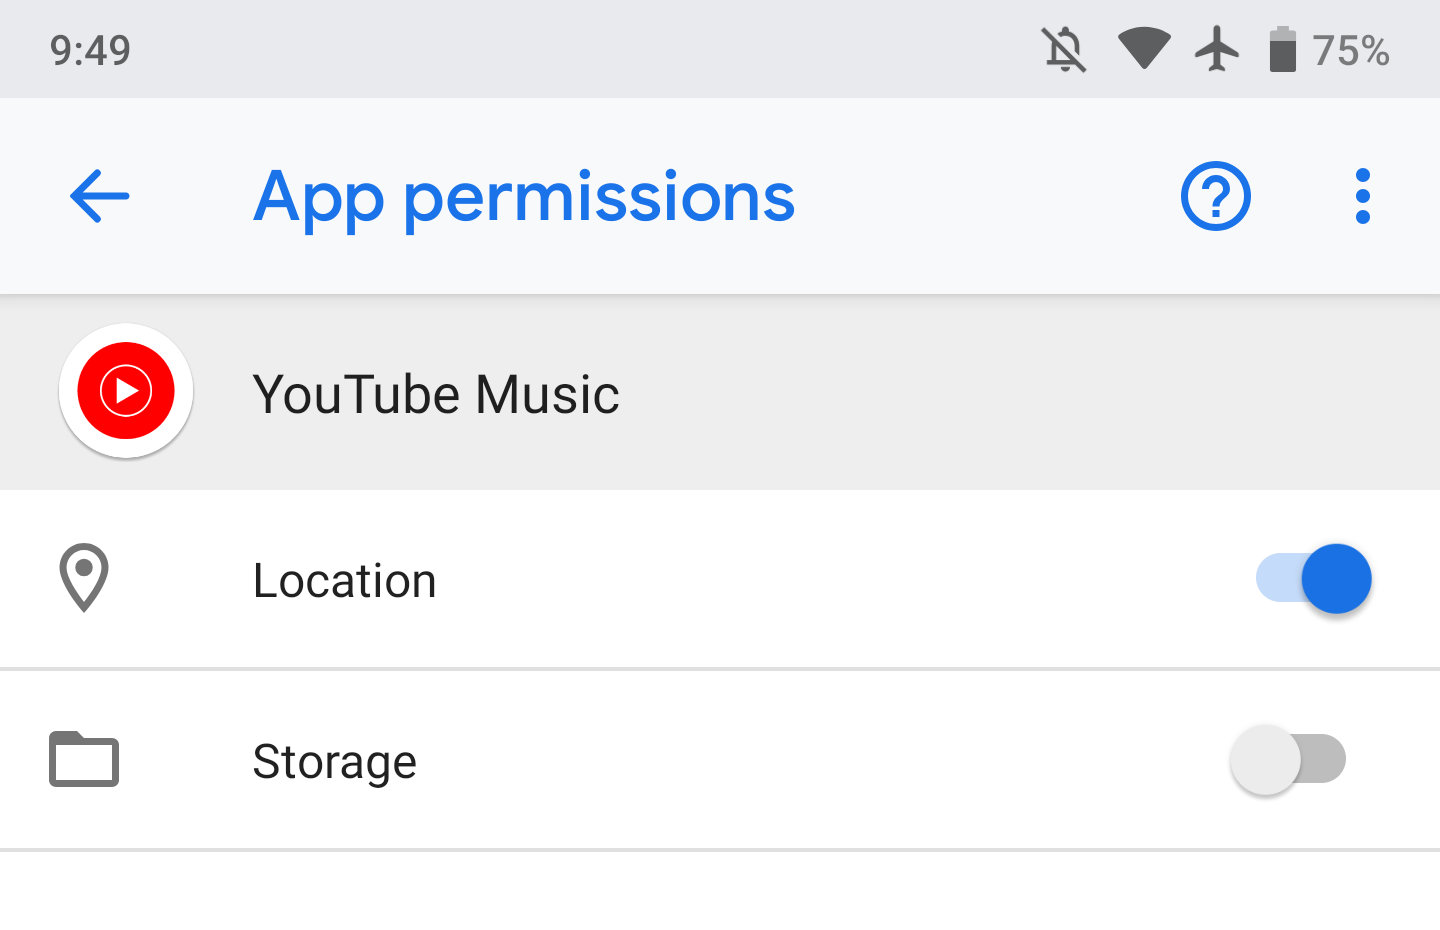Go back using the blue arrow

(x=100, y=196)
